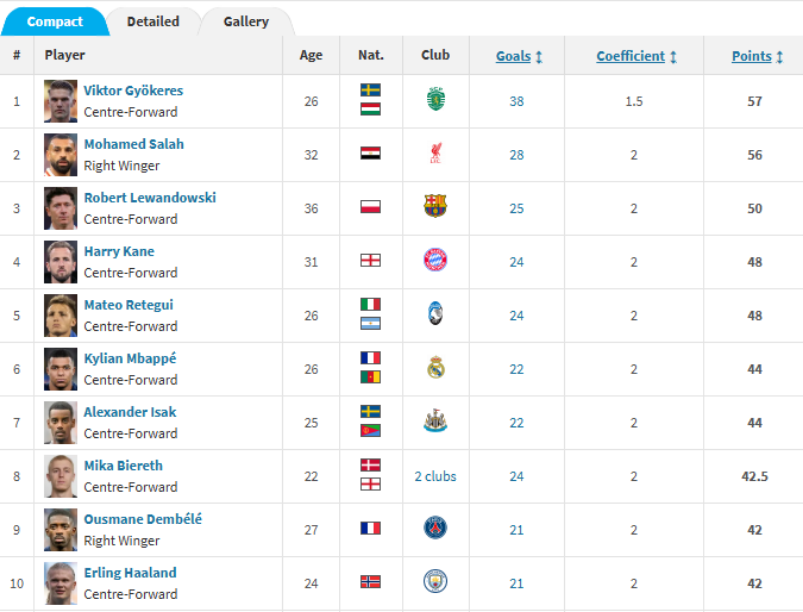Switch to the Detailed tab
This screenshot has height=612, width=803.
153,21
